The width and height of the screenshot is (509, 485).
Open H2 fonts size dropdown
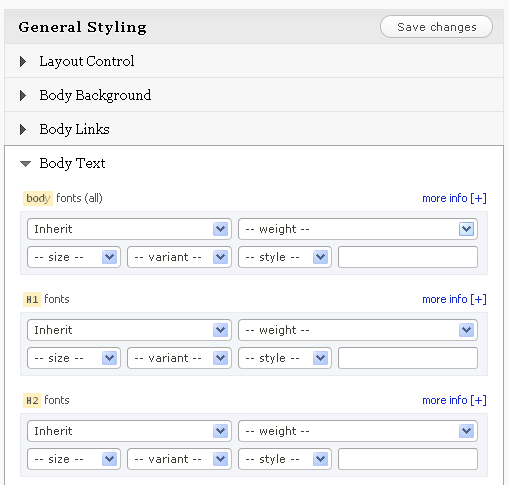[x=74, y=459]
